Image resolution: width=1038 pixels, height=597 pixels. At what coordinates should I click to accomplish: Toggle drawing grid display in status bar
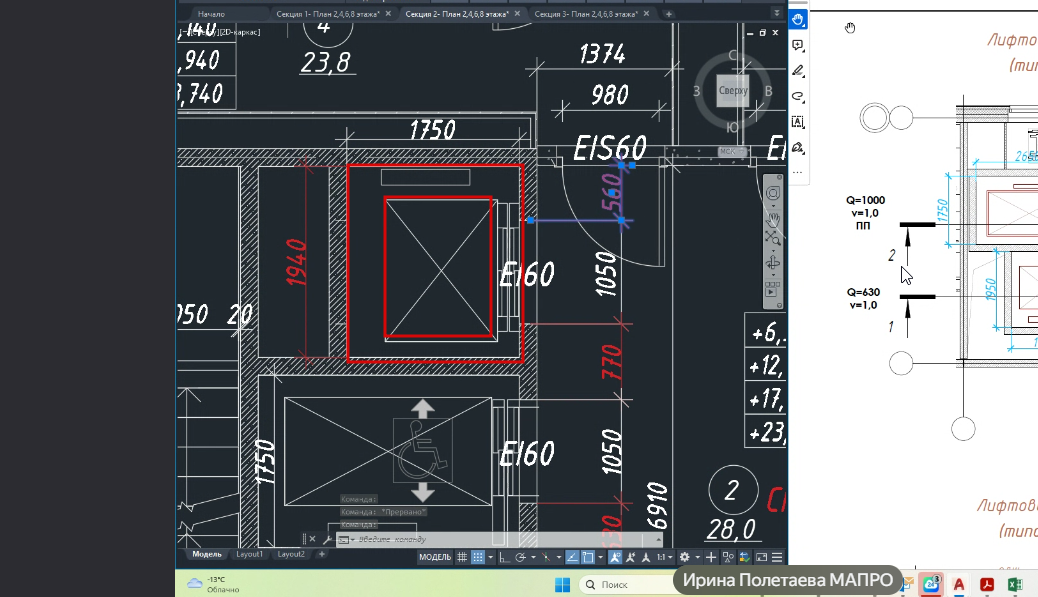tap(462, 557)
